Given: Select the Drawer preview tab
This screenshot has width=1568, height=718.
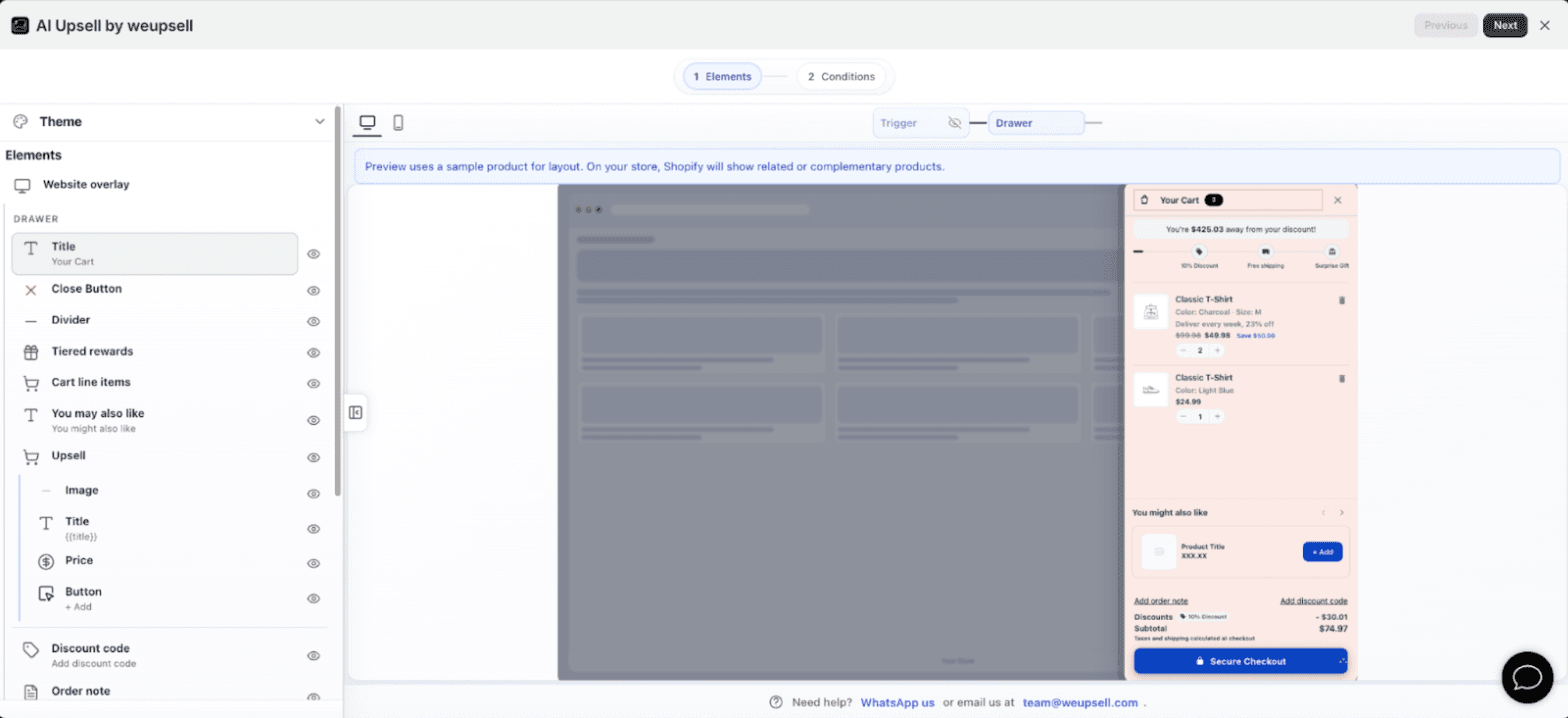Looking at the screenshot, I should tap(1036, 123).
